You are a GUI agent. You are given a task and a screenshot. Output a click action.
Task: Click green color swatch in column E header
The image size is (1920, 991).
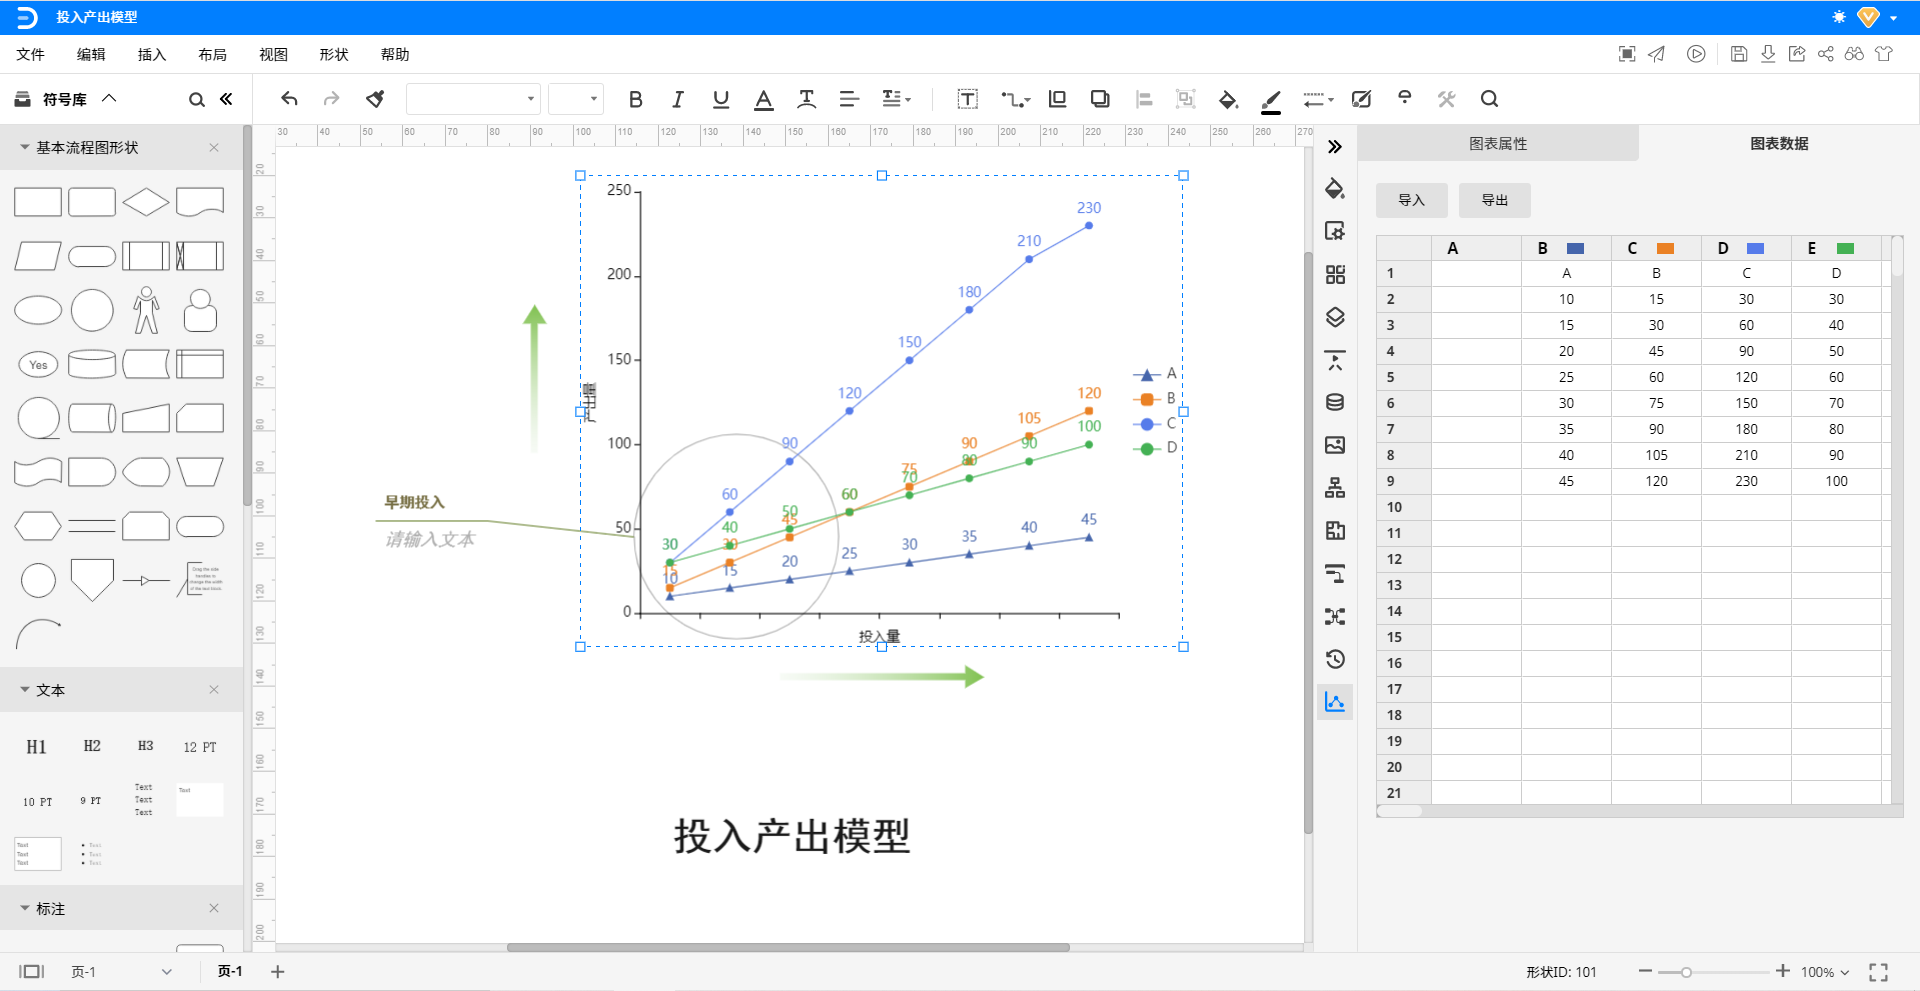pos(1845,248)
